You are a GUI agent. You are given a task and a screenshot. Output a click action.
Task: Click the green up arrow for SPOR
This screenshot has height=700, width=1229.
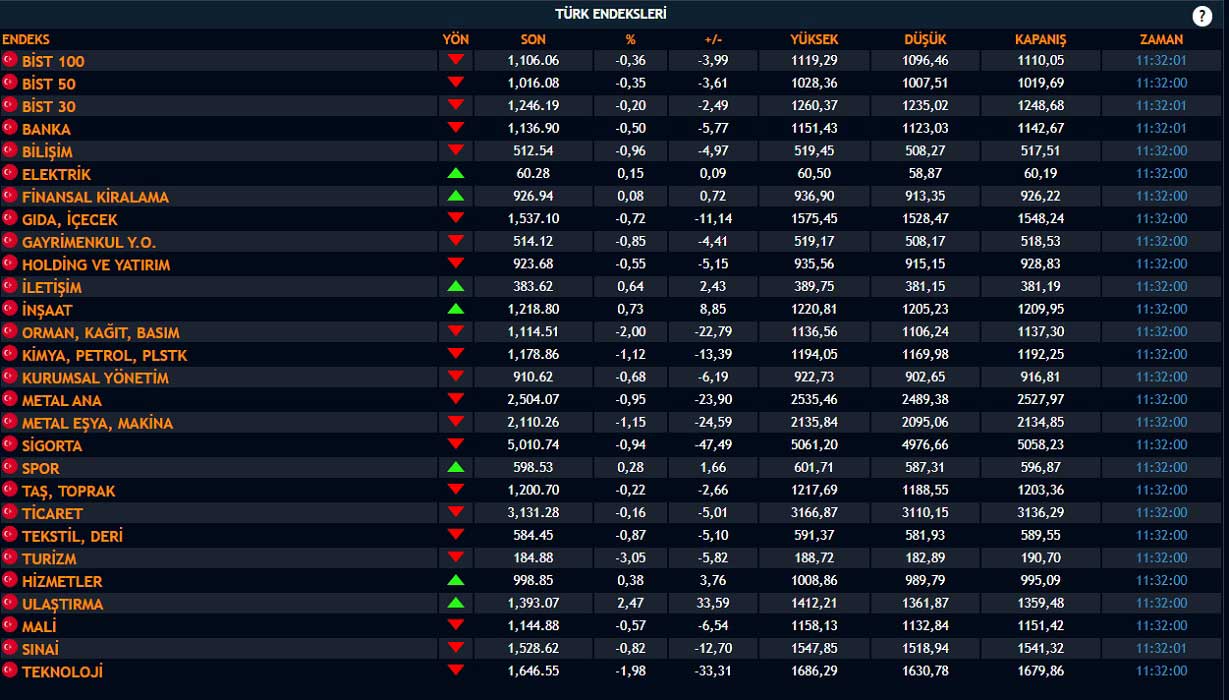(456, 467)
